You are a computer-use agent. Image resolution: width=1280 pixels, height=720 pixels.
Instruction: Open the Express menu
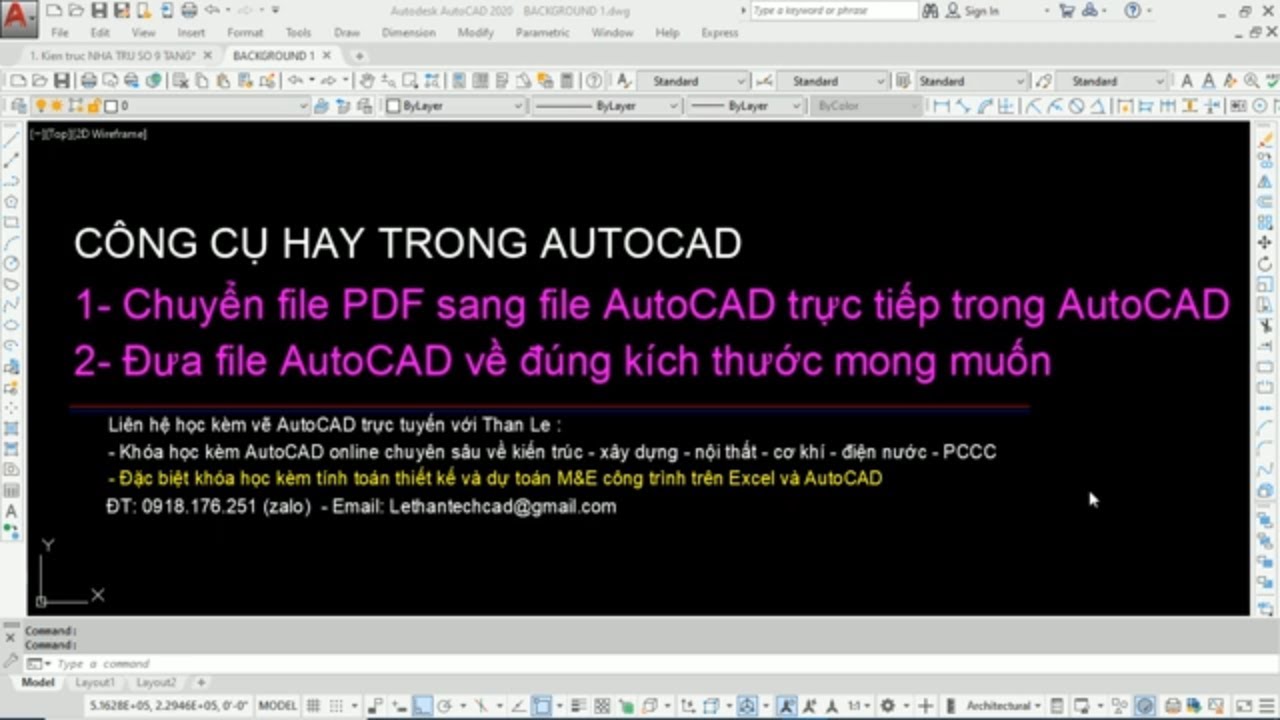720,33
